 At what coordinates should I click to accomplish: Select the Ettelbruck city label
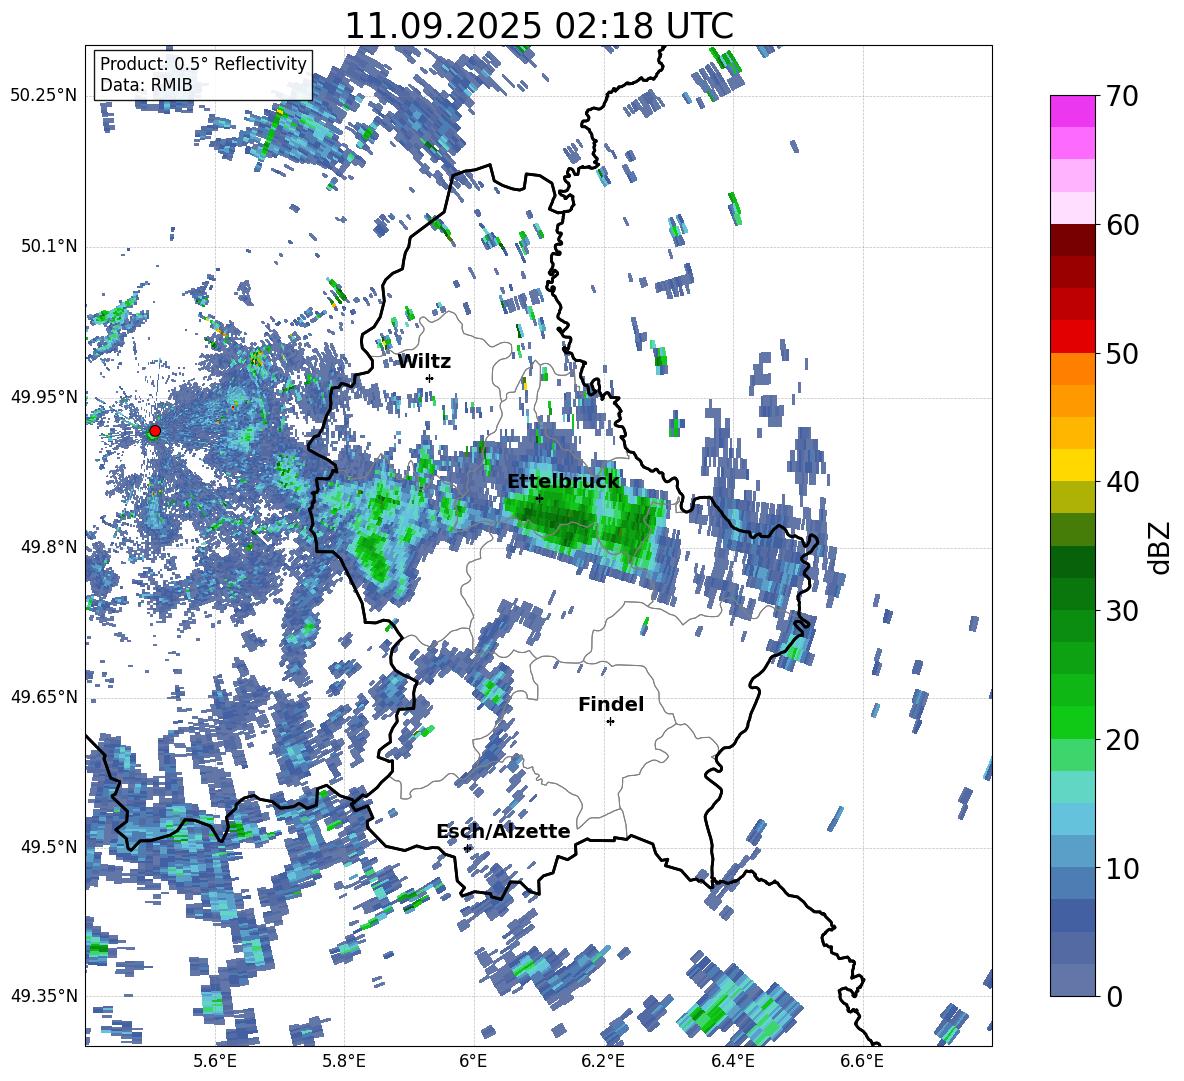pyautogui.click(x=563, y=482)
